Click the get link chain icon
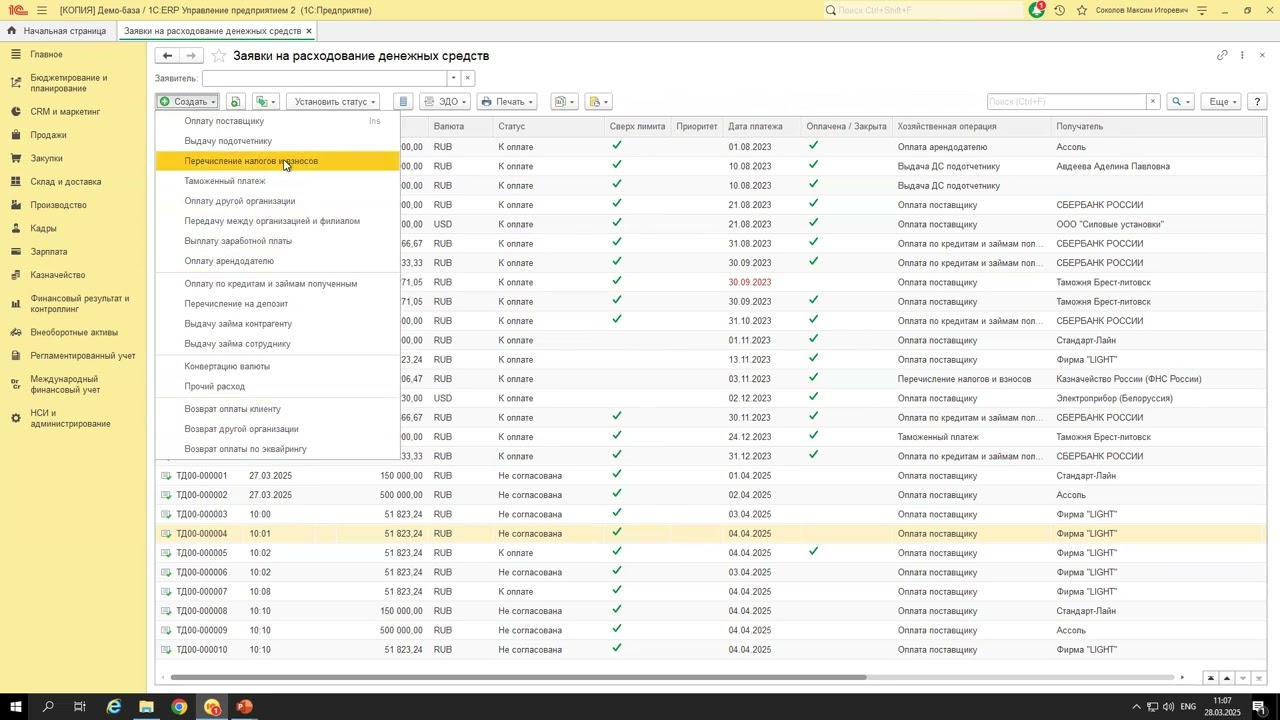 tap(1222, 55)
